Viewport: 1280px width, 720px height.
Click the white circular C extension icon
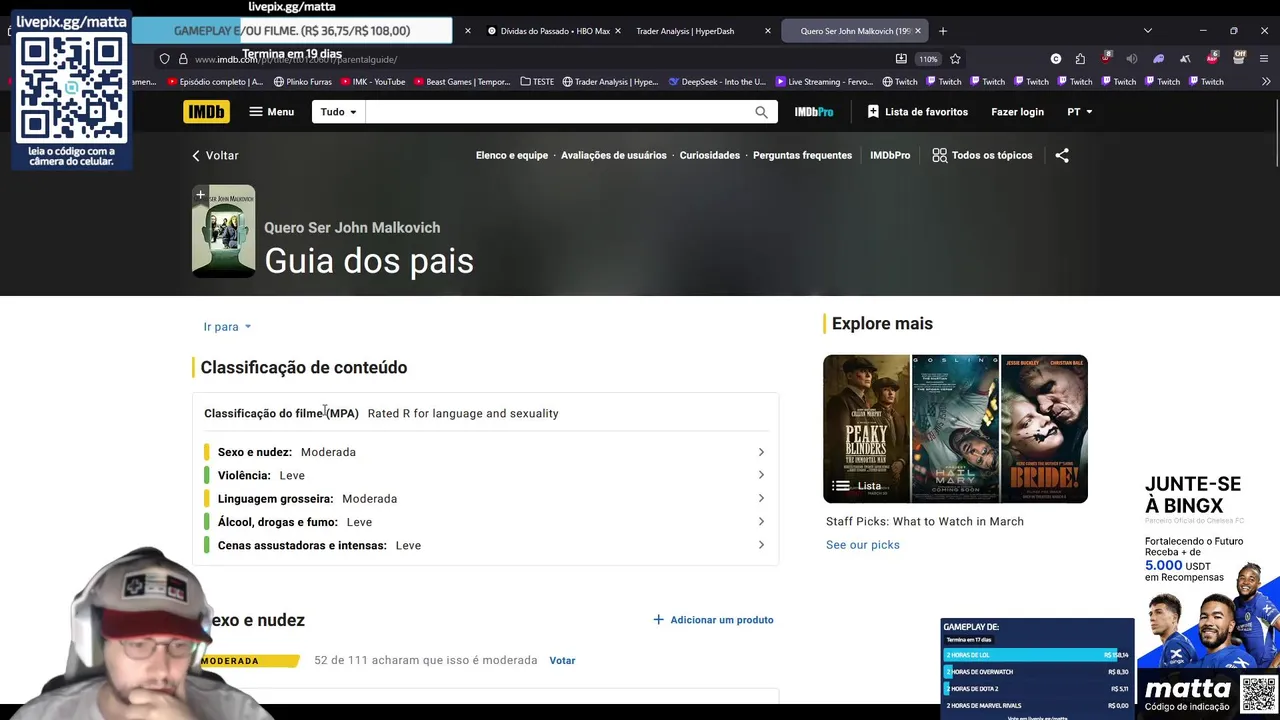point(1056,59)
